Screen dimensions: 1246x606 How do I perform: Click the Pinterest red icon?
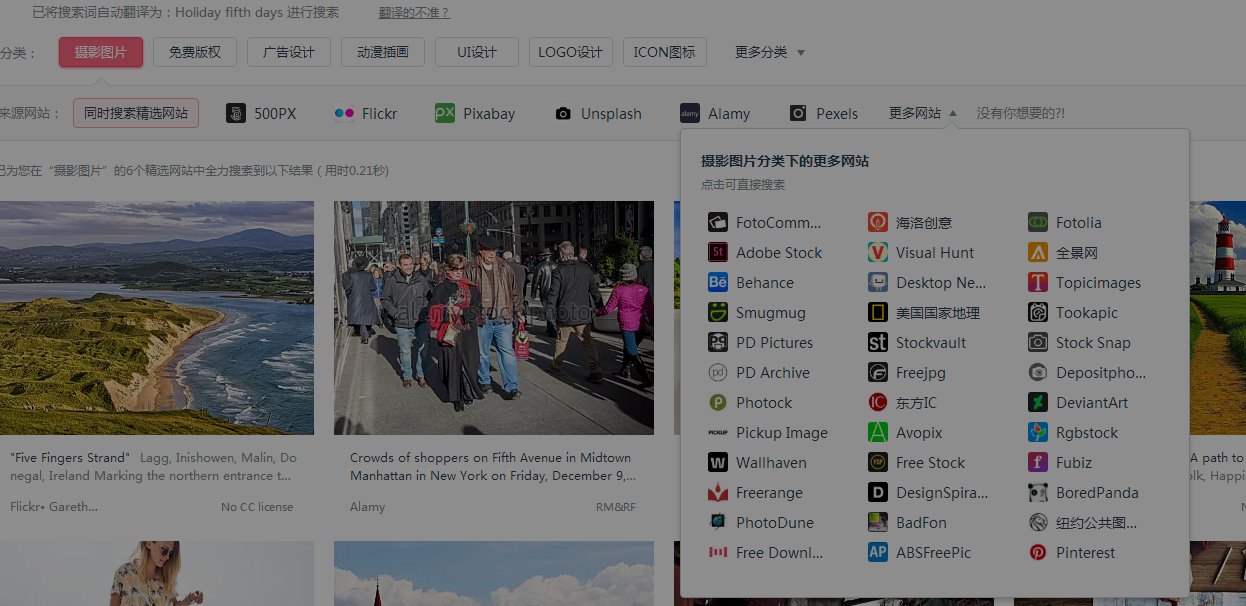pos(1037,552)
